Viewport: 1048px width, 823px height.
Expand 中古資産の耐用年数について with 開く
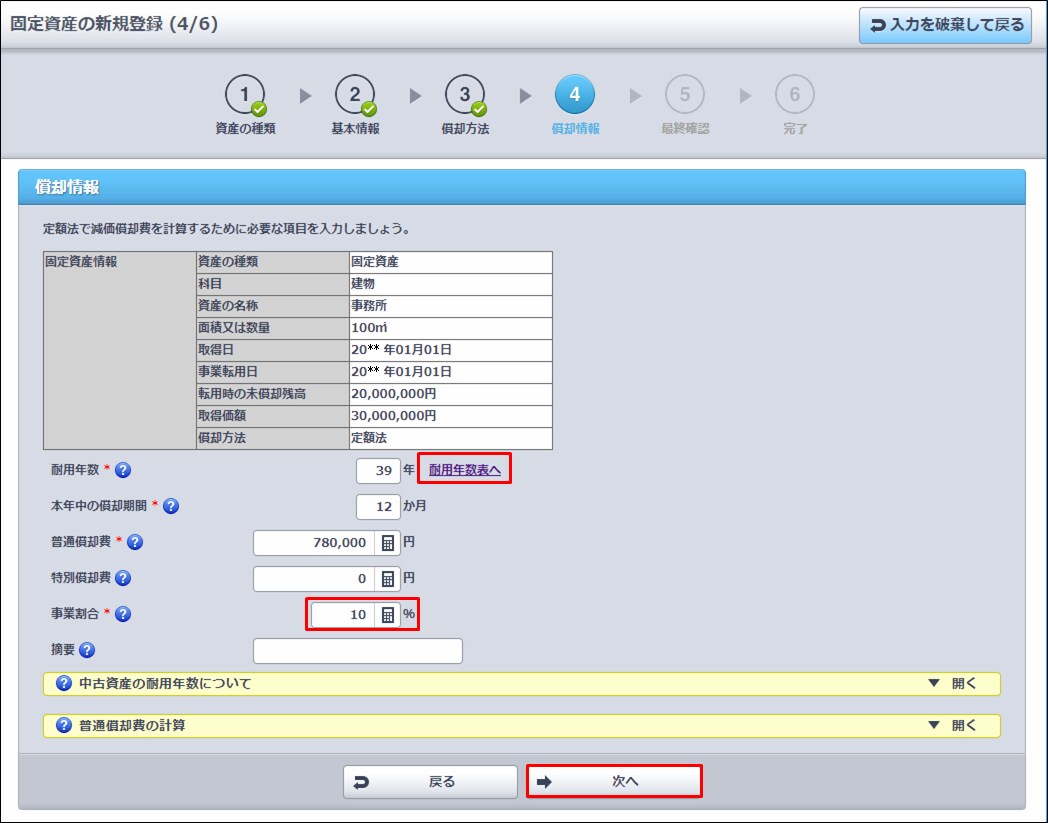pyautogui.click(x=953, y=683)
